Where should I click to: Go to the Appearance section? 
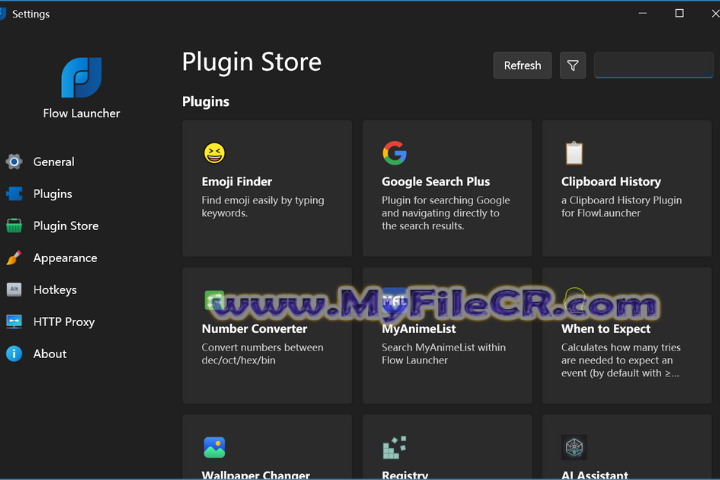coord(65,258)
